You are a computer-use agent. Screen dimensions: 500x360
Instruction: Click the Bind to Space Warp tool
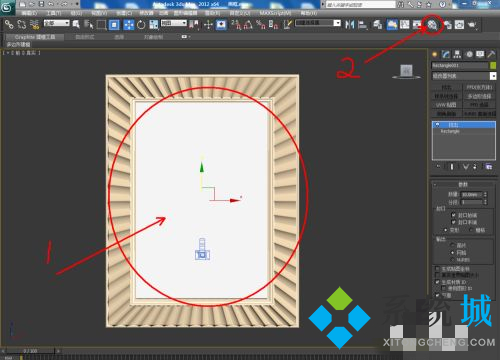[x=34, y=24]
